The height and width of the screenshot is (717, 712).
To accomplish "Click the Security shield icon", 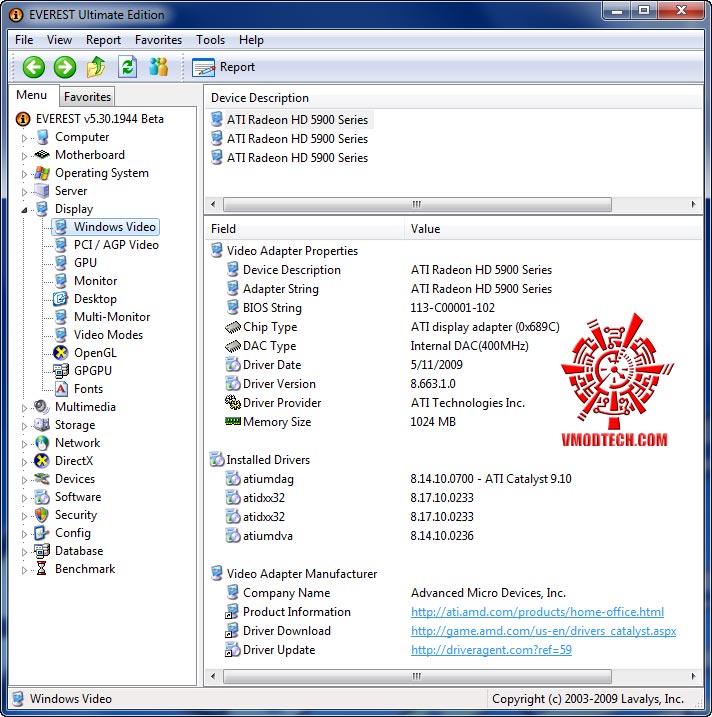I will (42, 515).
